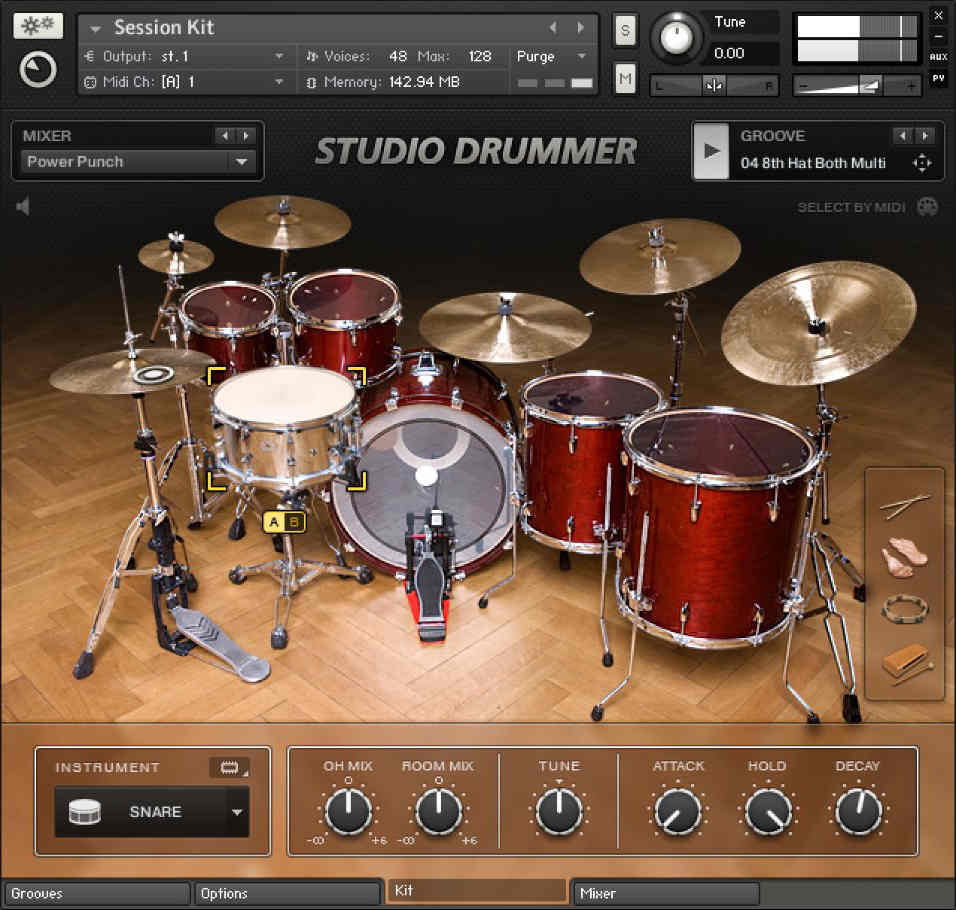Click the speaker preview icon
Screen dimensions: 956x910
(23, 207)
